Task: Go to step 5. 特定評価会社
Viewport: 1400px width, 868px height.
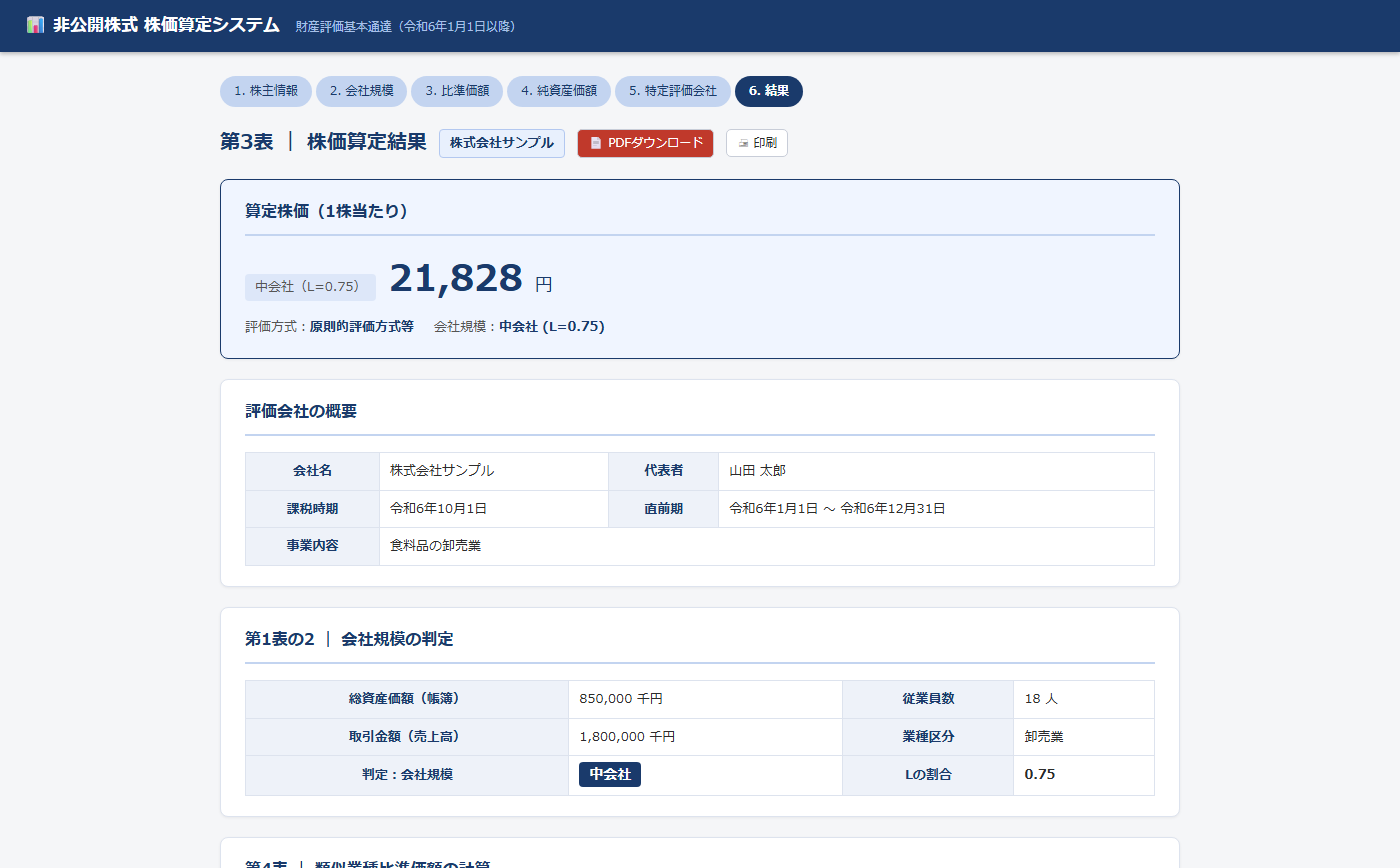Action: (673, 91)
